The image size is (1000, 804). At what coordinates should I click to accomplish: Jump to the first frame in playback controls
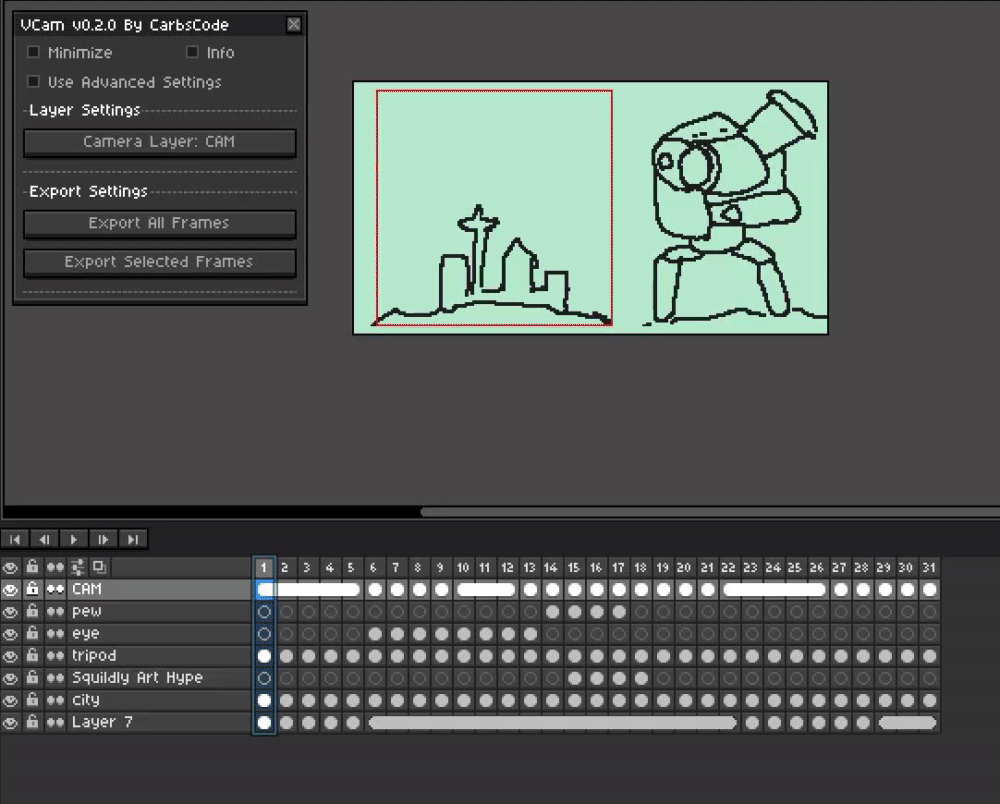pos(15,539)
